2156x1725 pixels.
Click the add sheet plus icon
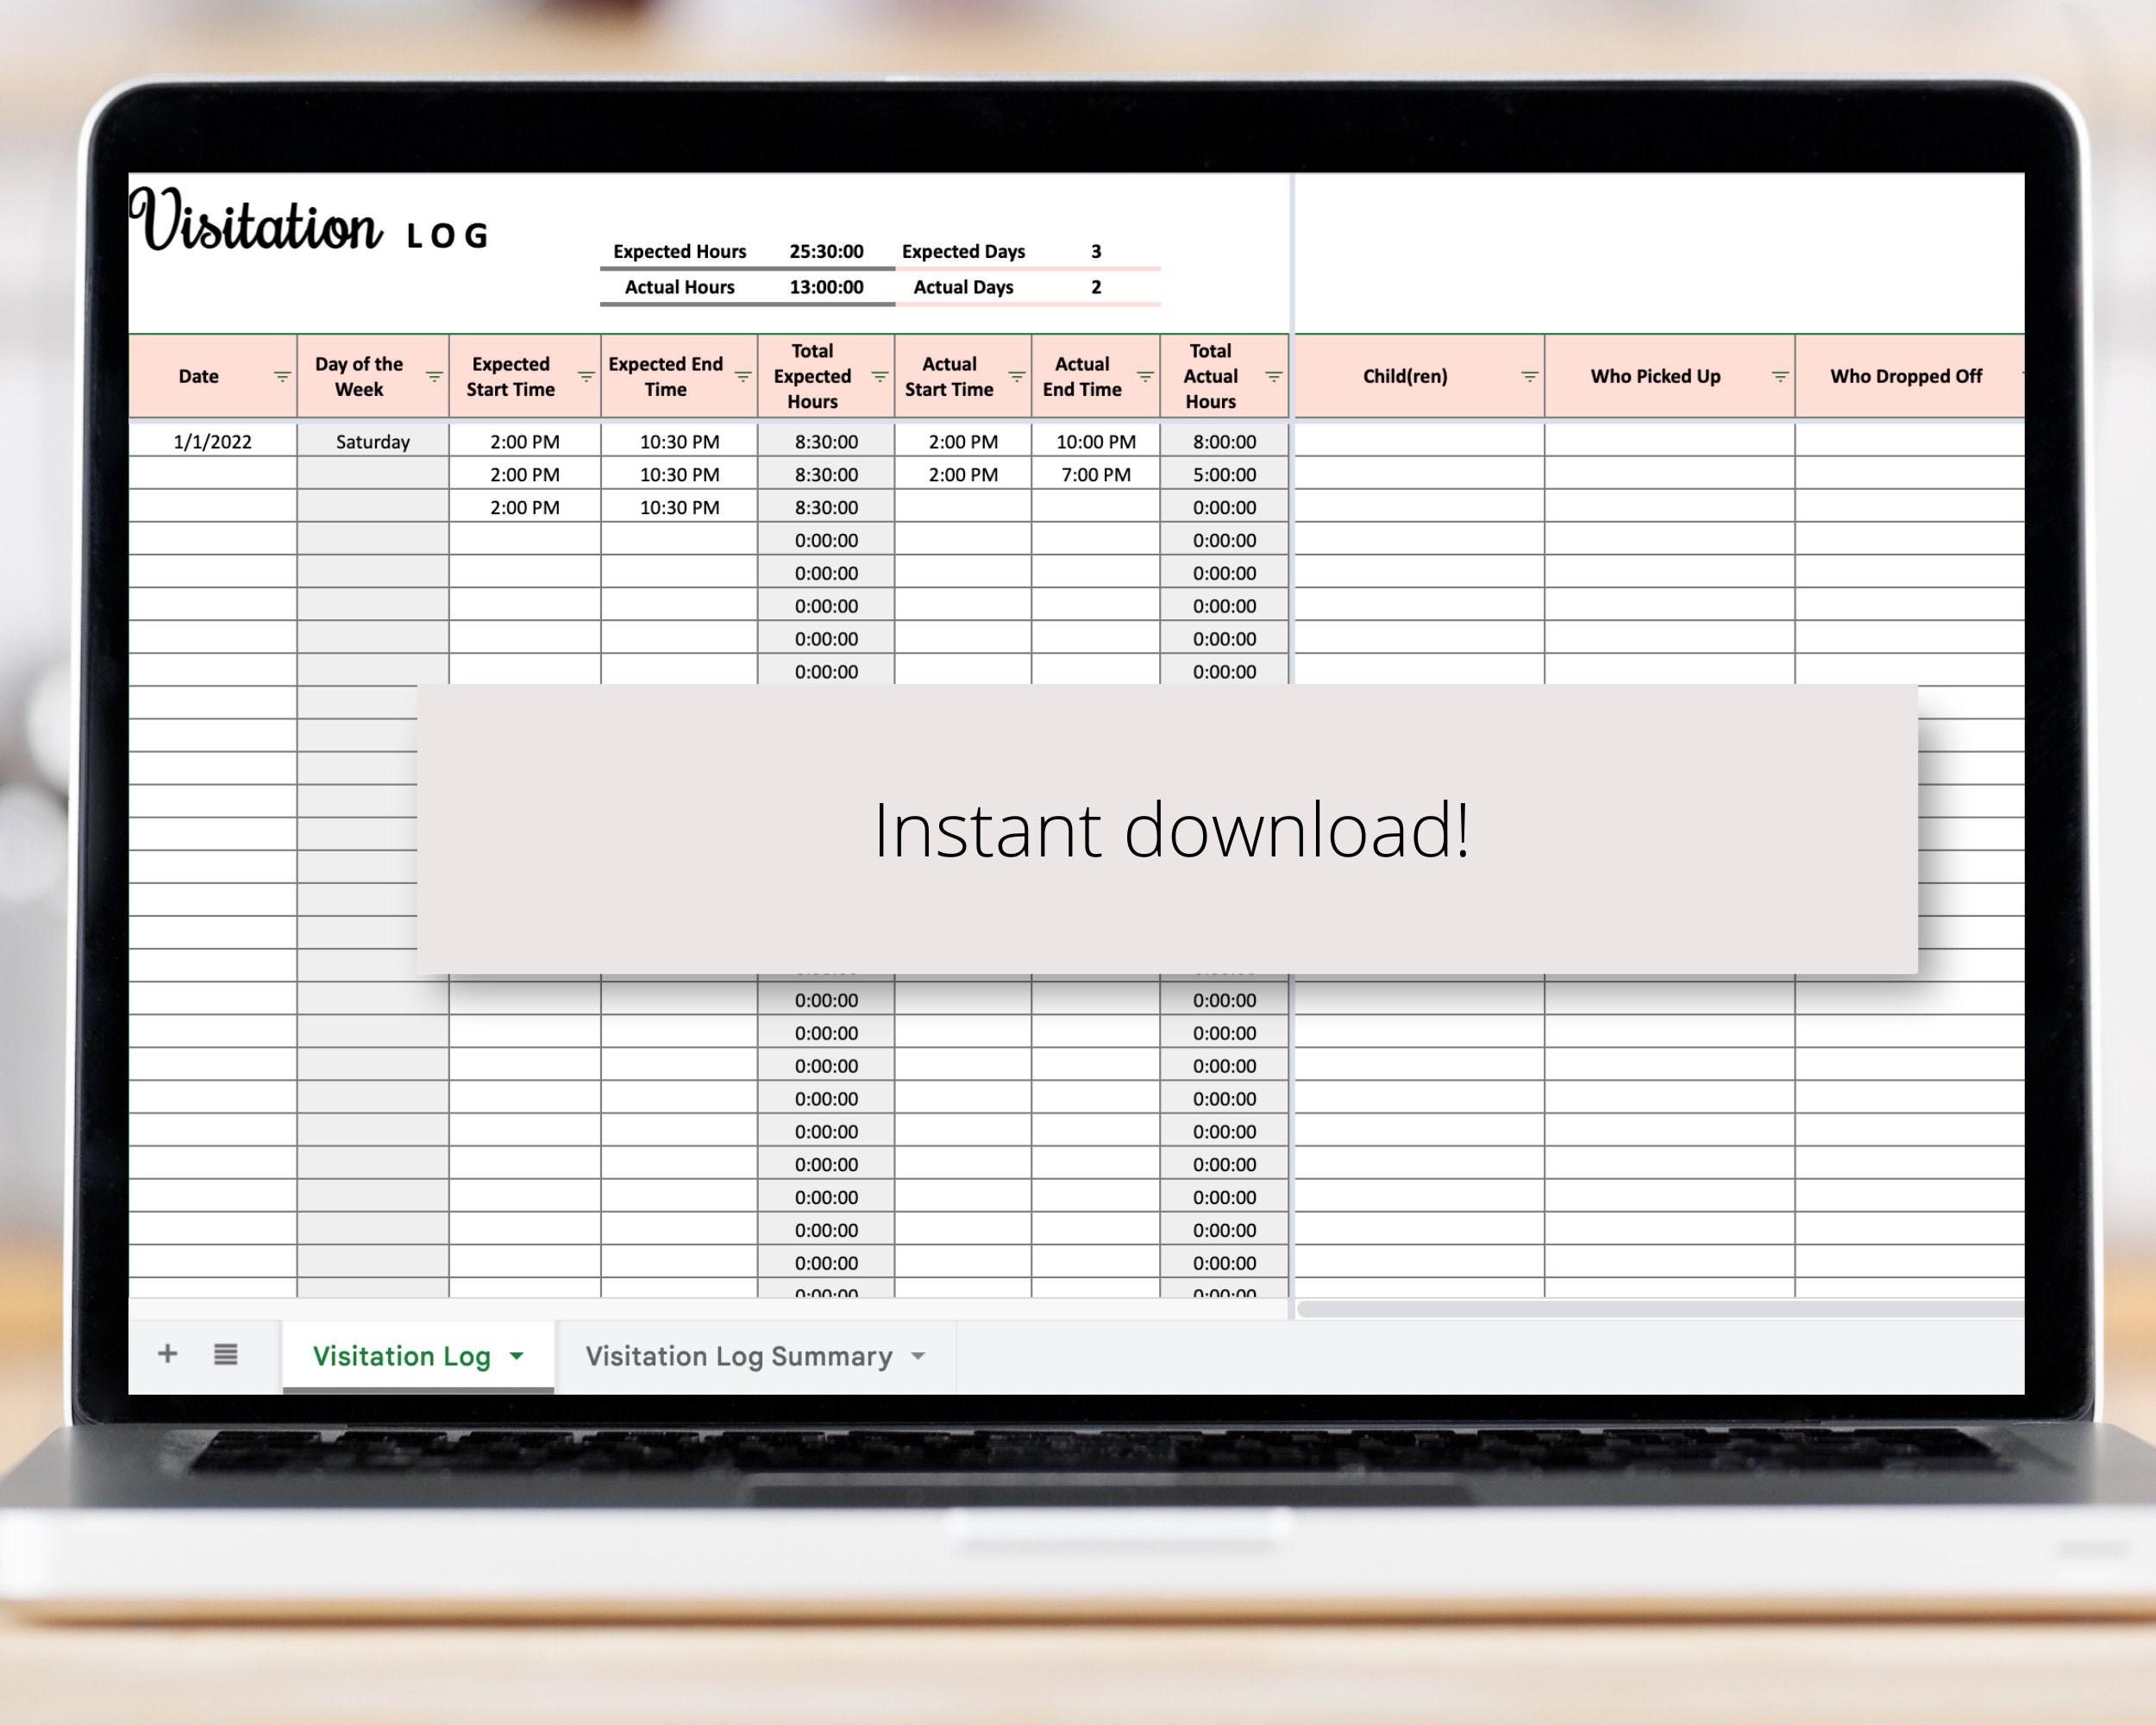click(168, 1355)
